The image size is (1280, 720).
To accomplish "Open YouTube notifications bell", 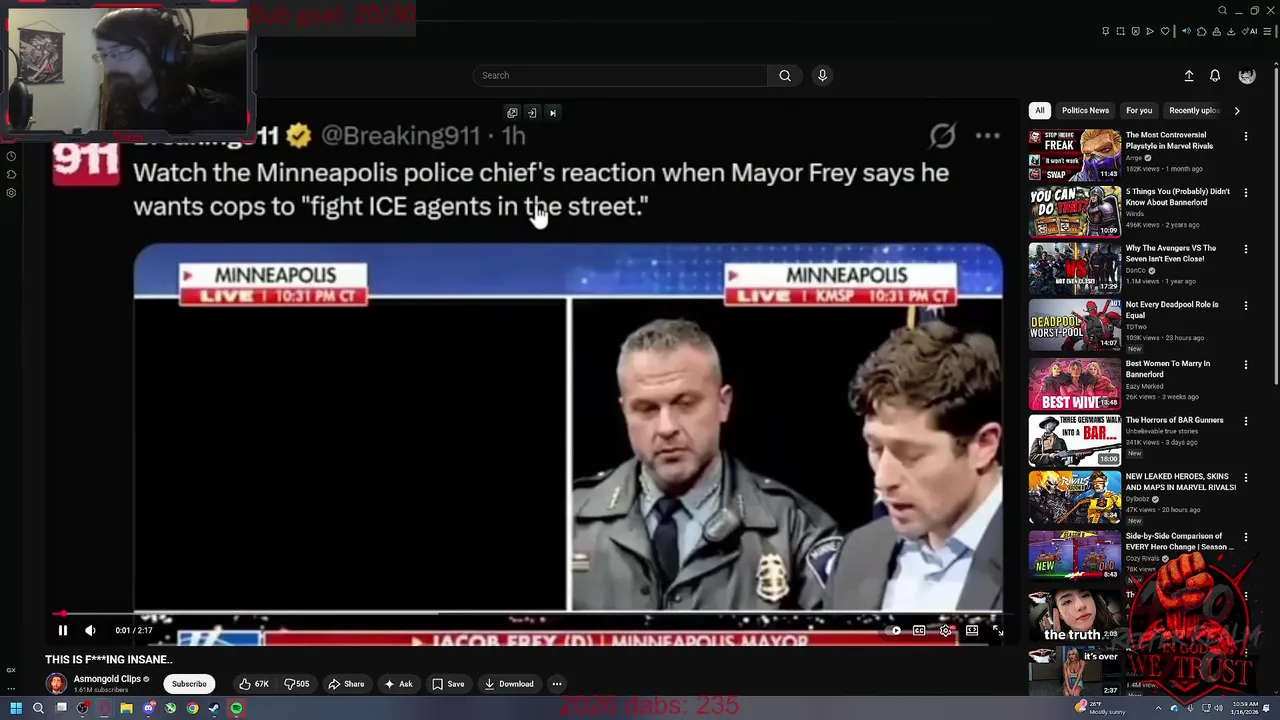I will click(1215, 76).
